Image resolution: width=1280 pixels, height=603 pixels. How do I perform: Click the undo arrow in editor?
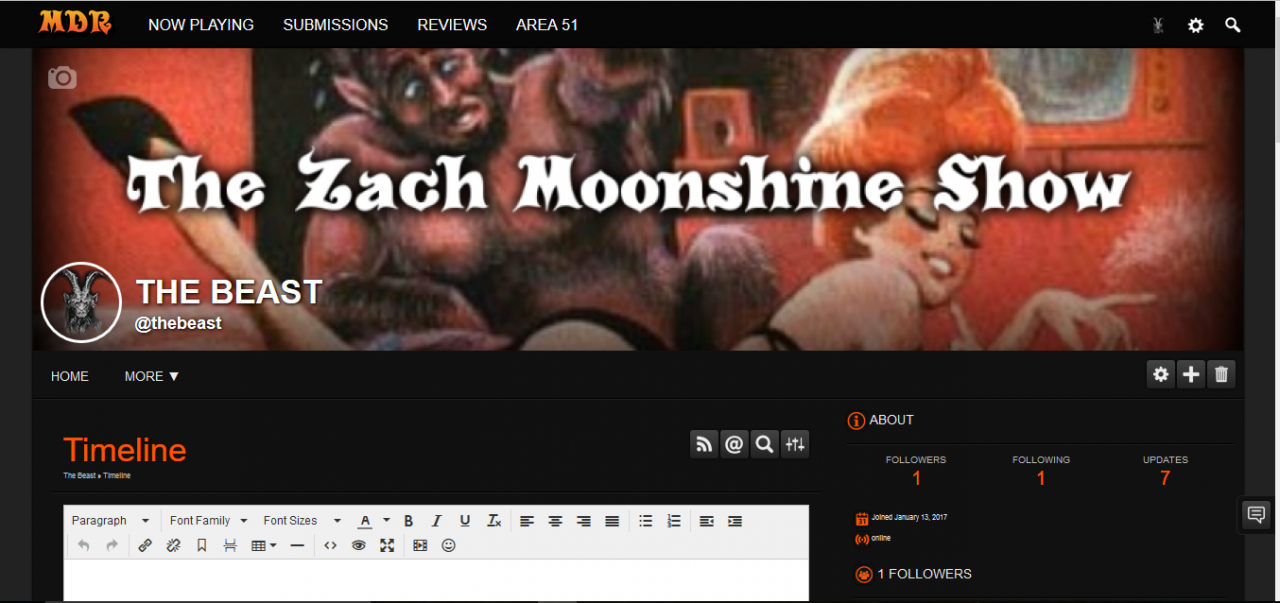click(83, 546)
